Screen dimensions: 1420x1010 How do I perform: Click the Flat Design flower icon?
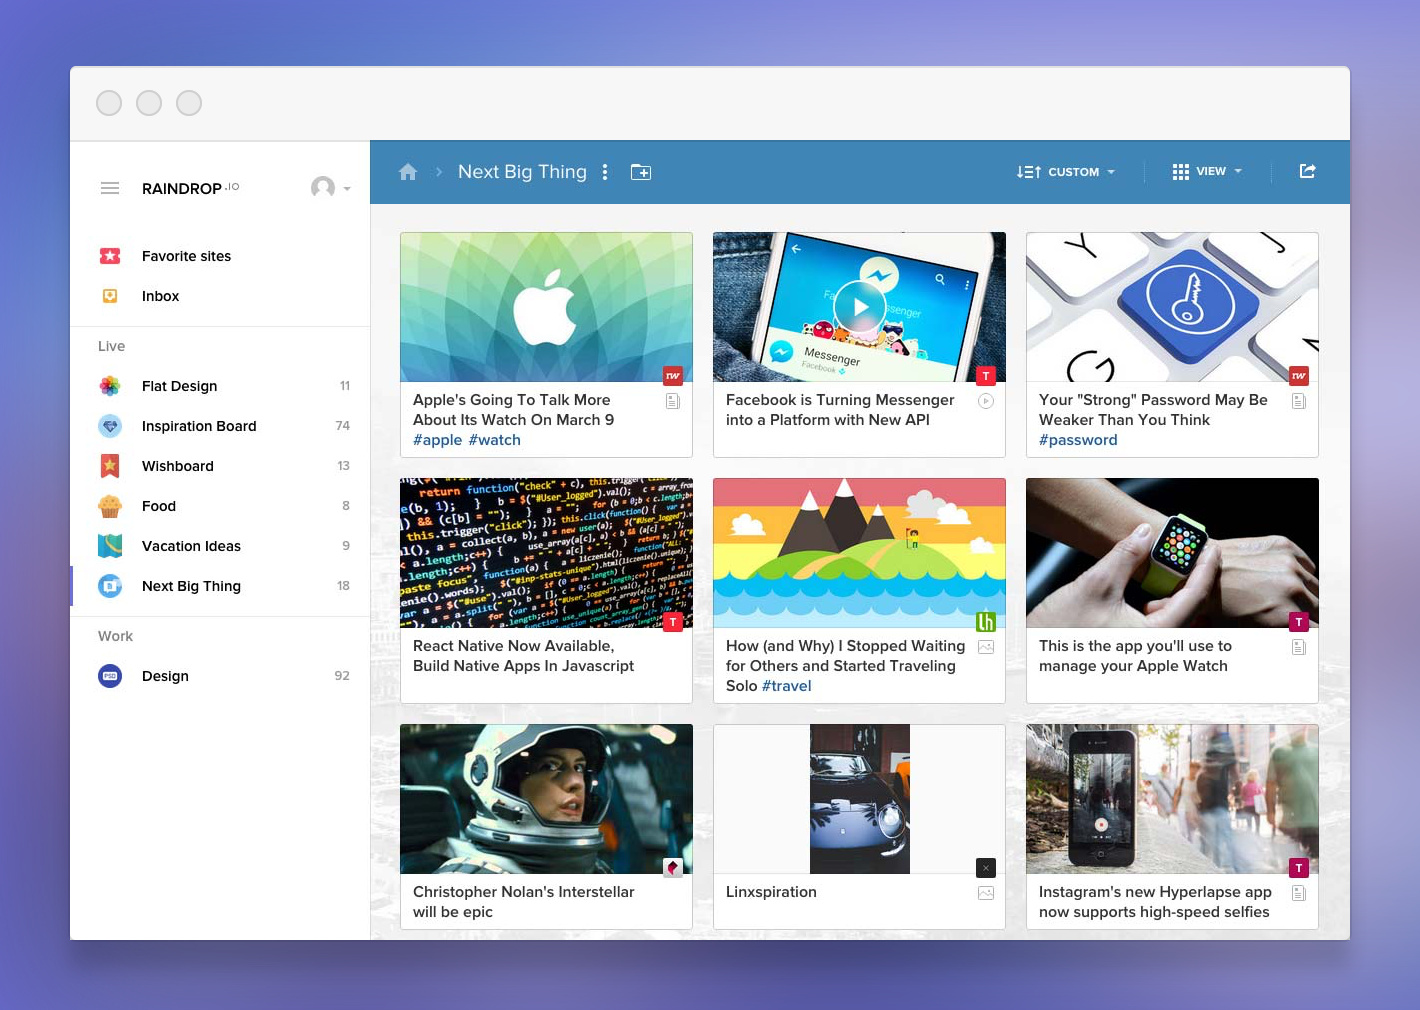110,386
